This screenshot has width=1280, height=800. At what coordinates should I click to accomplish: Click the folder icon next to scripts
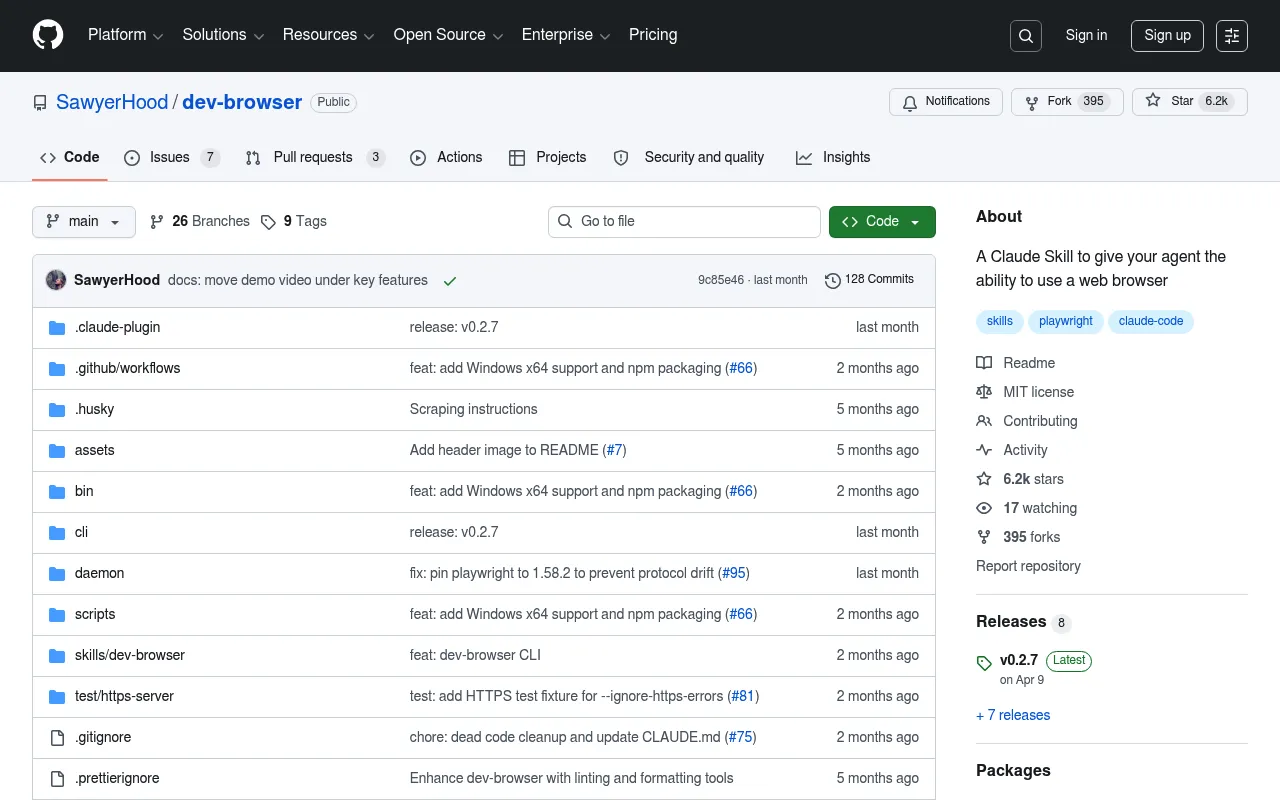coord(57,615)
